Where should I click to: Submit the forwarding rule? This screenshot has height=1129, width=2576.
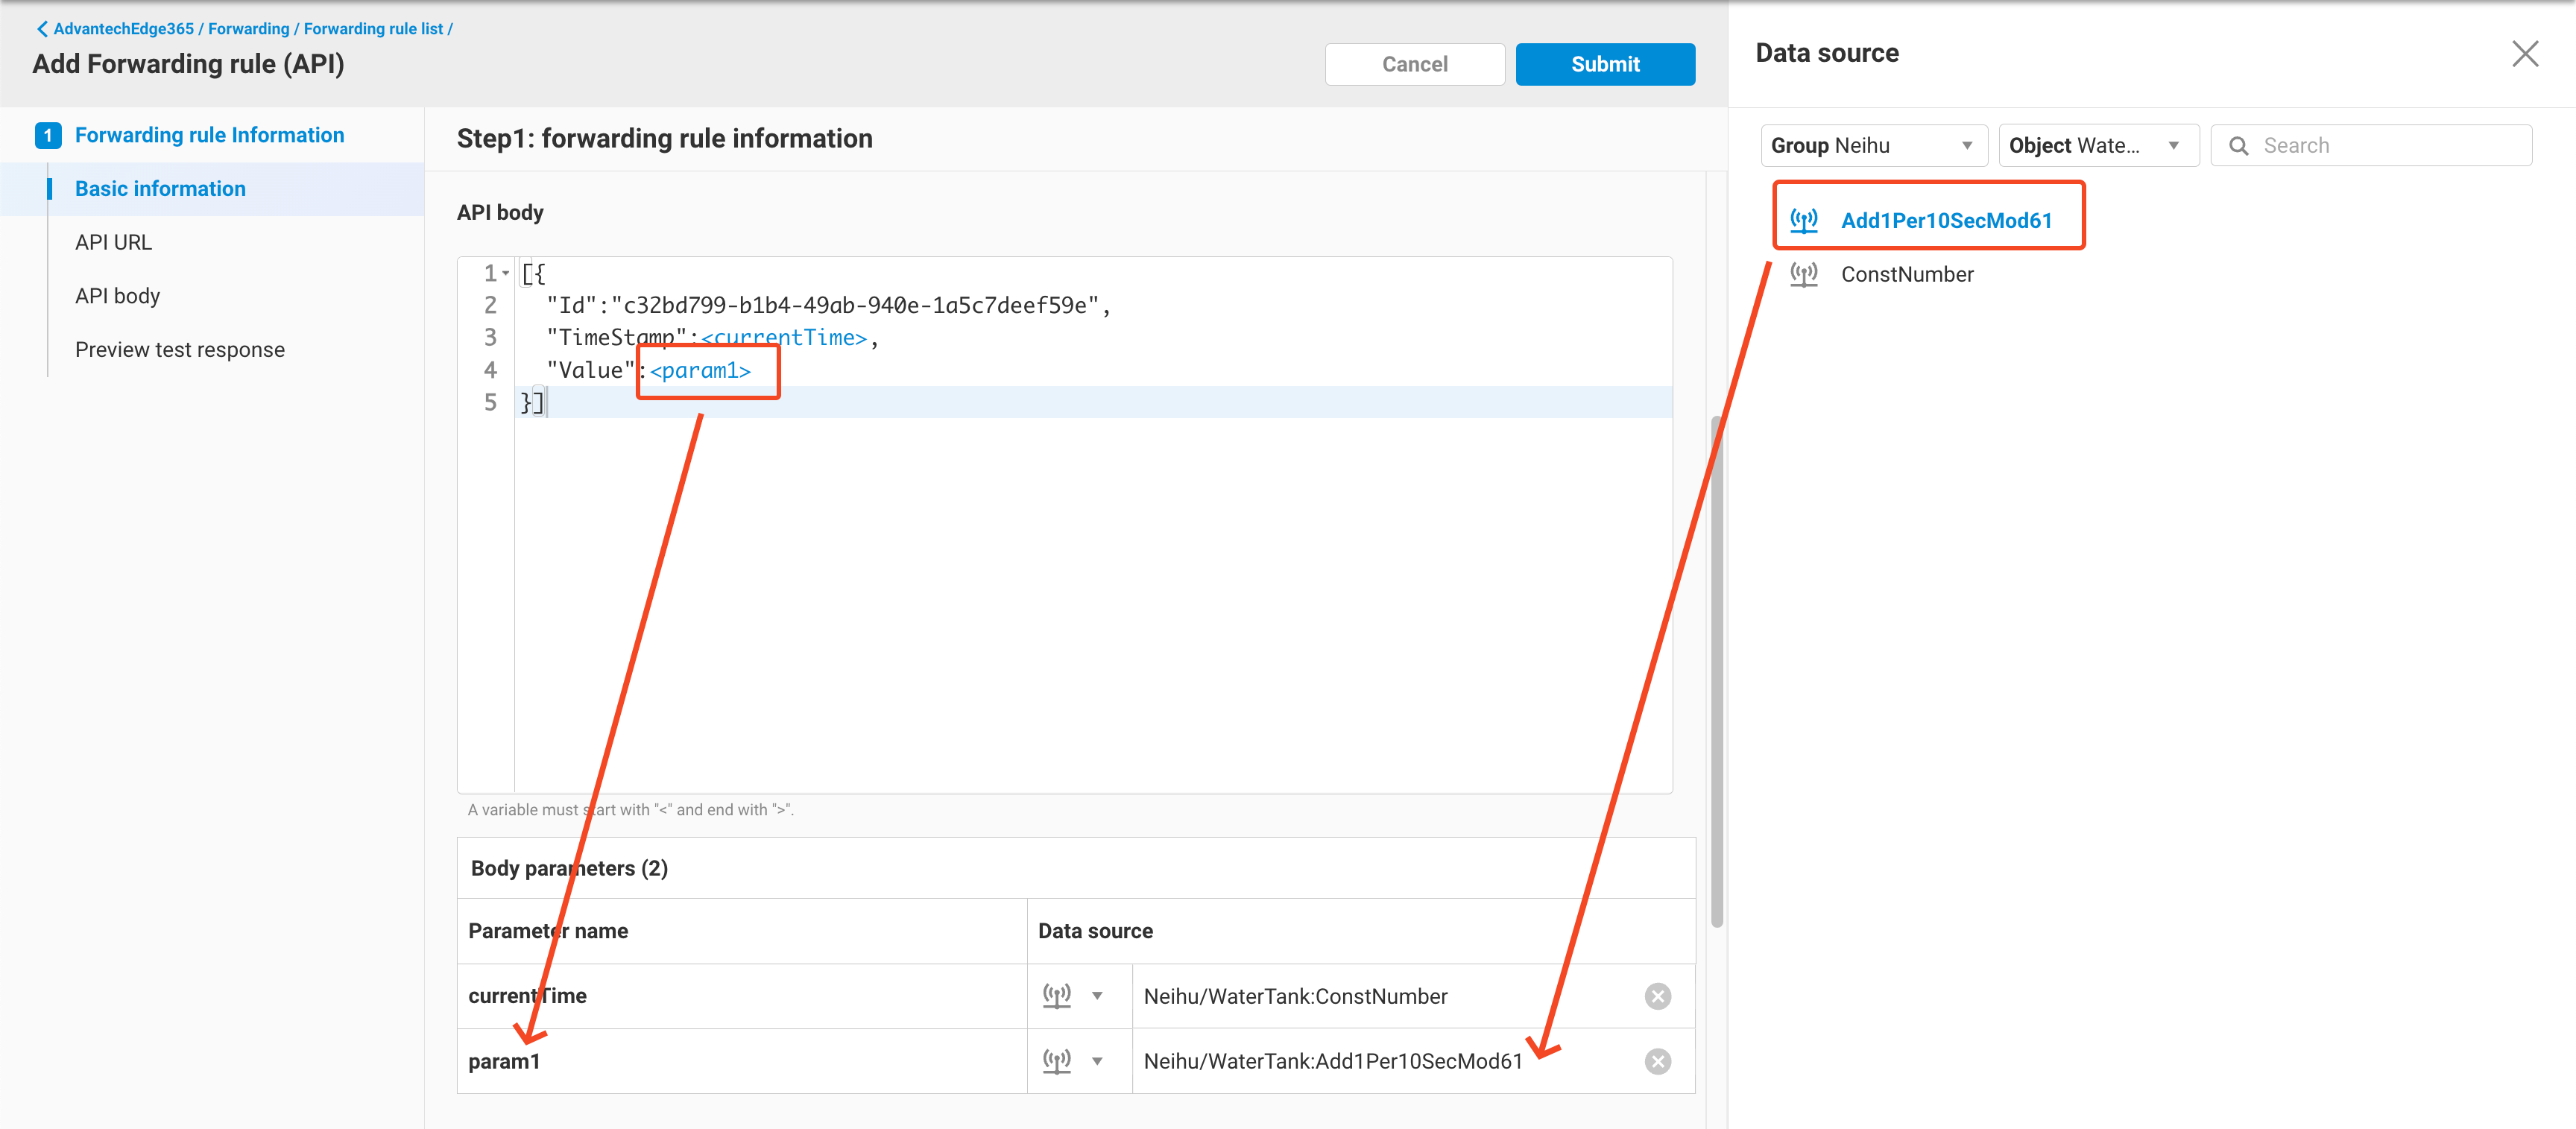point(1604,63)
